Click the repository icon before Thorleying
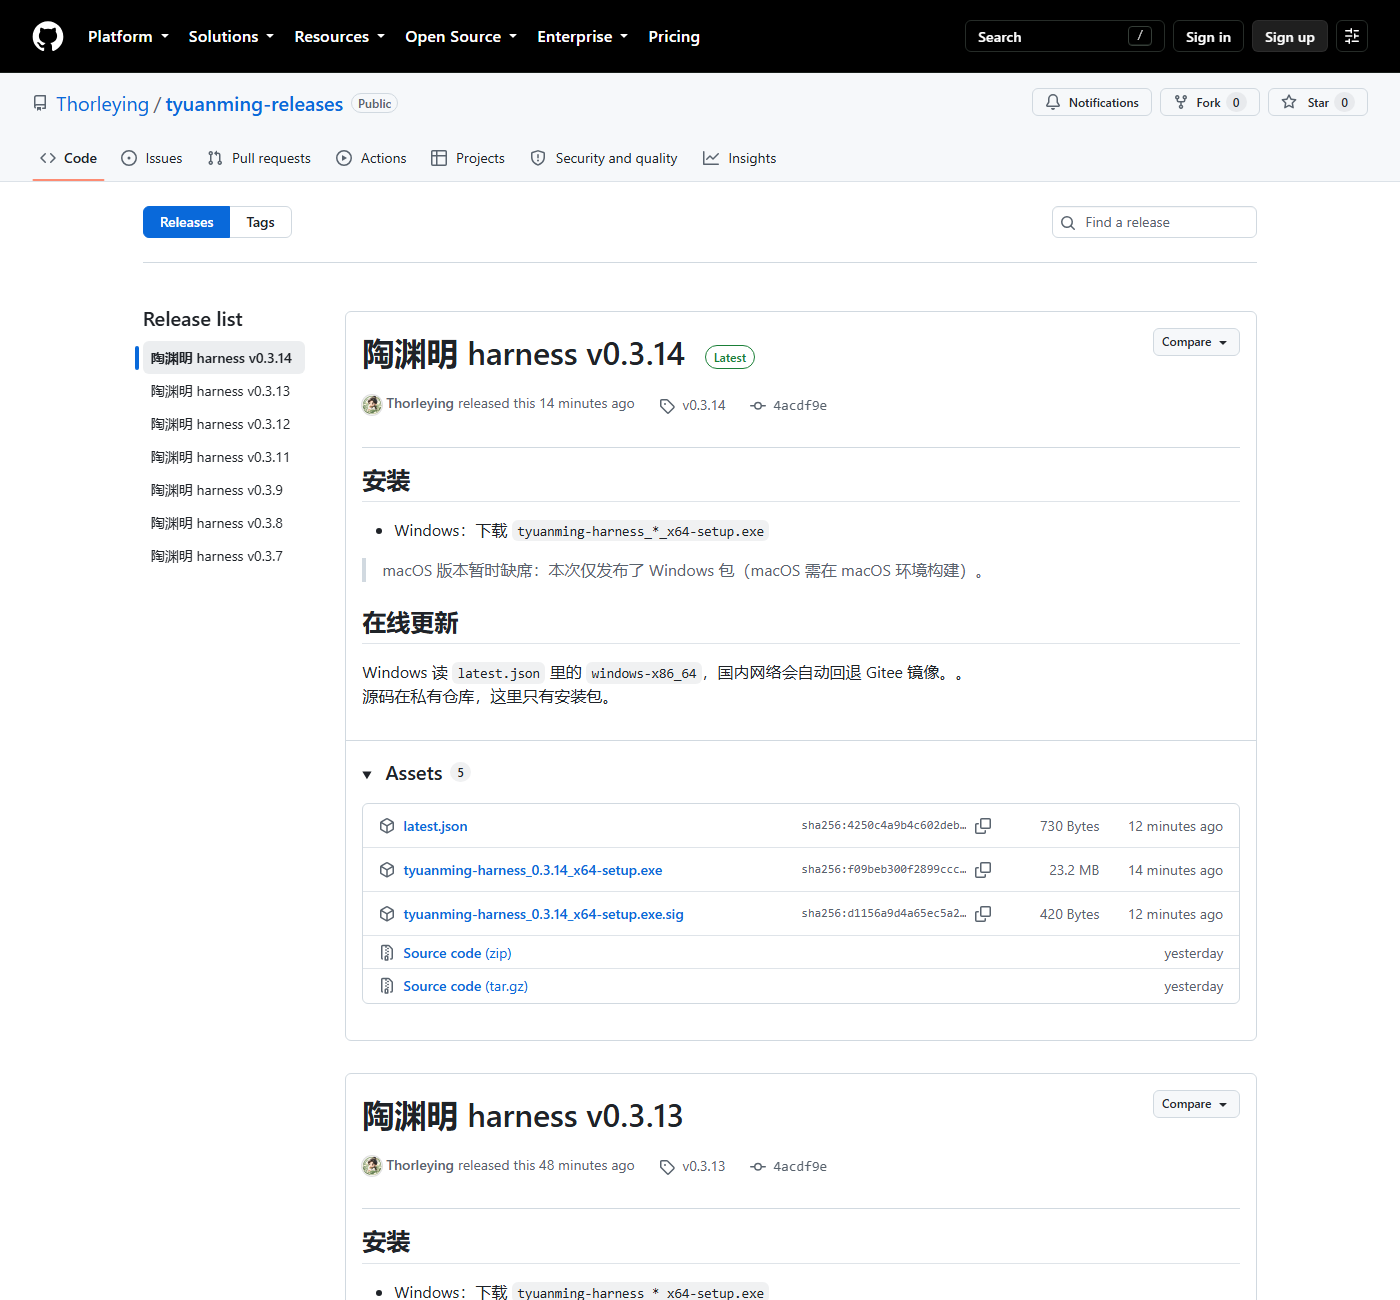Screen dimensions: 1400x1300 tap(40, 104)
